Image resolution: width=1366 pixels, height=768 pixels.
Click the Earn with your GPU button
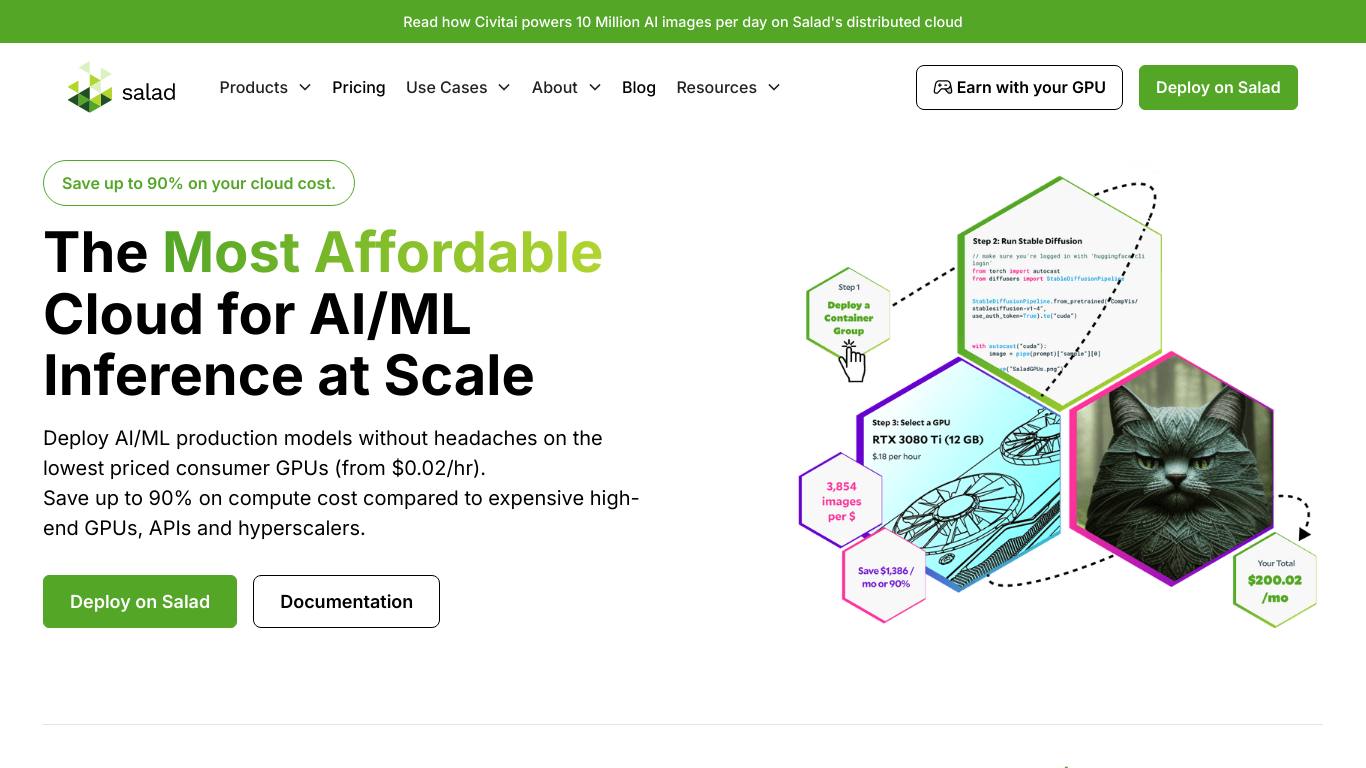pyautogui.click(x=1019, y=87)
